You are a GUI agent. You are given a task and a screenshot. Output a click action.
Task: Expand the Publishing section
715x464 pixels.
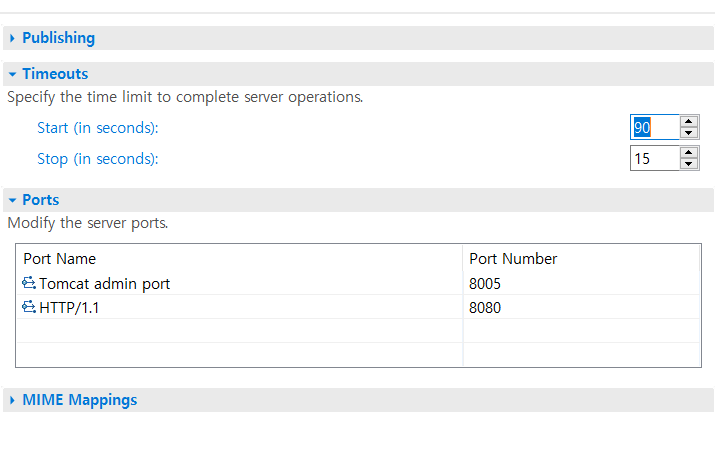tap(12, 38)
